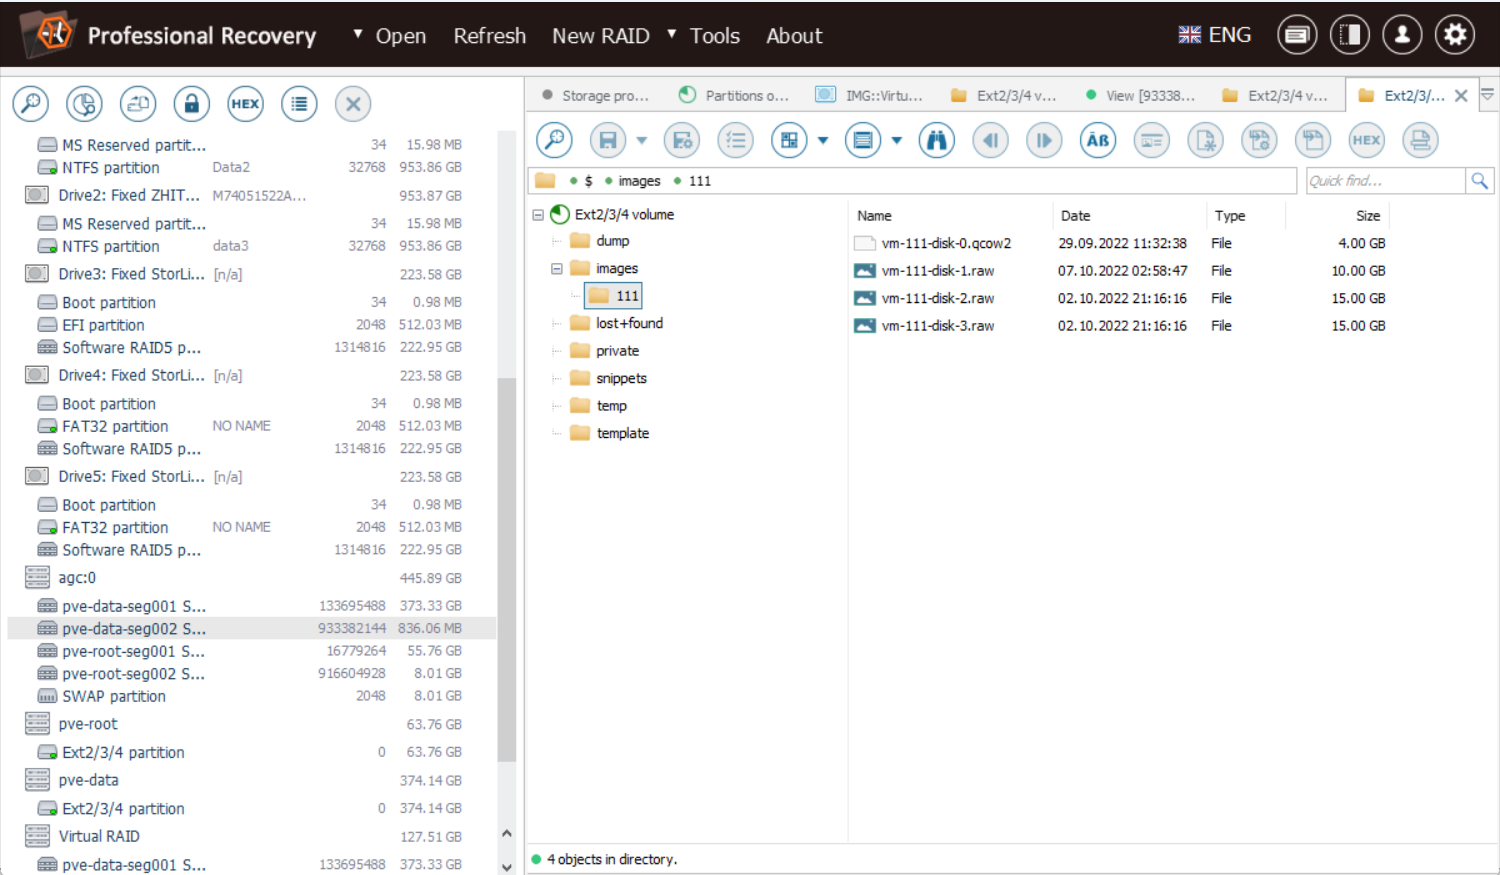Open the messages log icon in title bar
Viewport: 1500px width, 875px height.
point(1297,35)
